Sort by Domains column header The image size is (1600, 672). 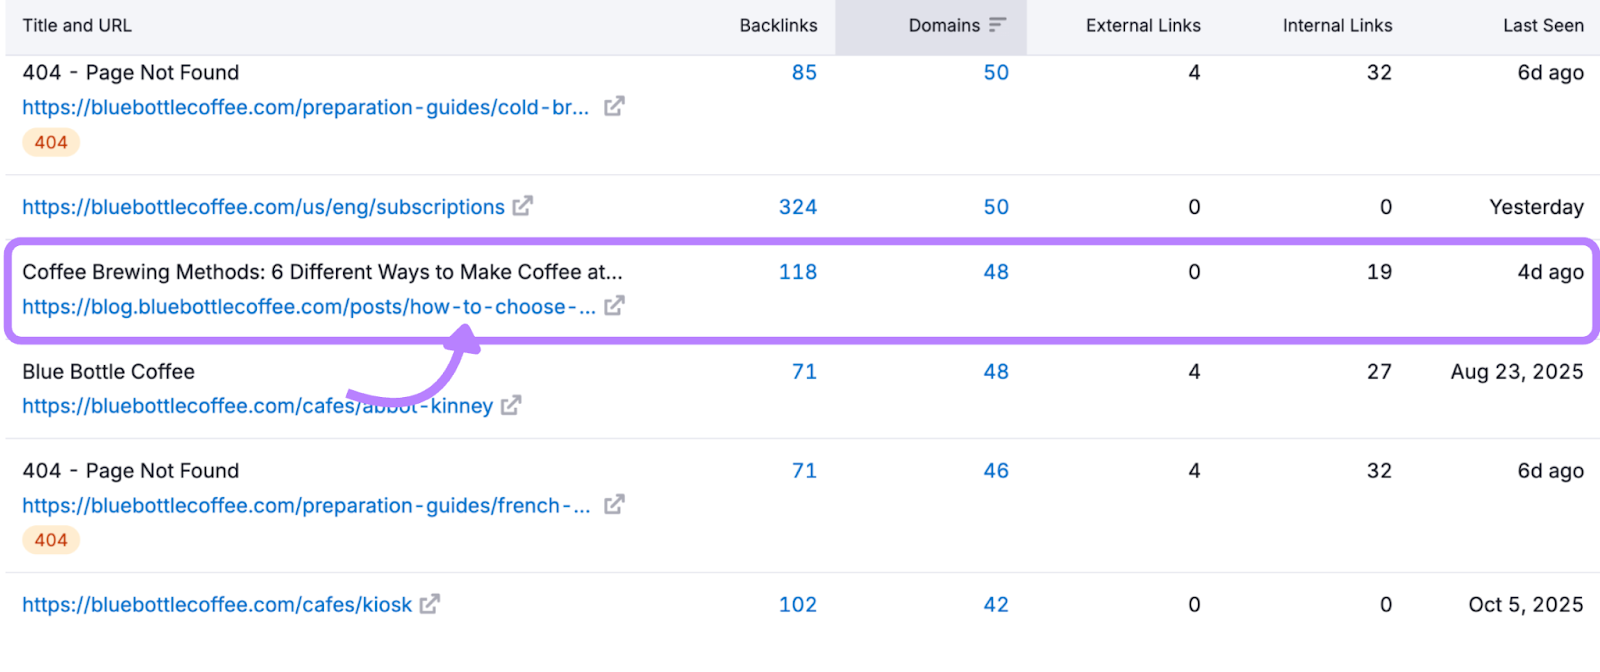pos(943,26)
